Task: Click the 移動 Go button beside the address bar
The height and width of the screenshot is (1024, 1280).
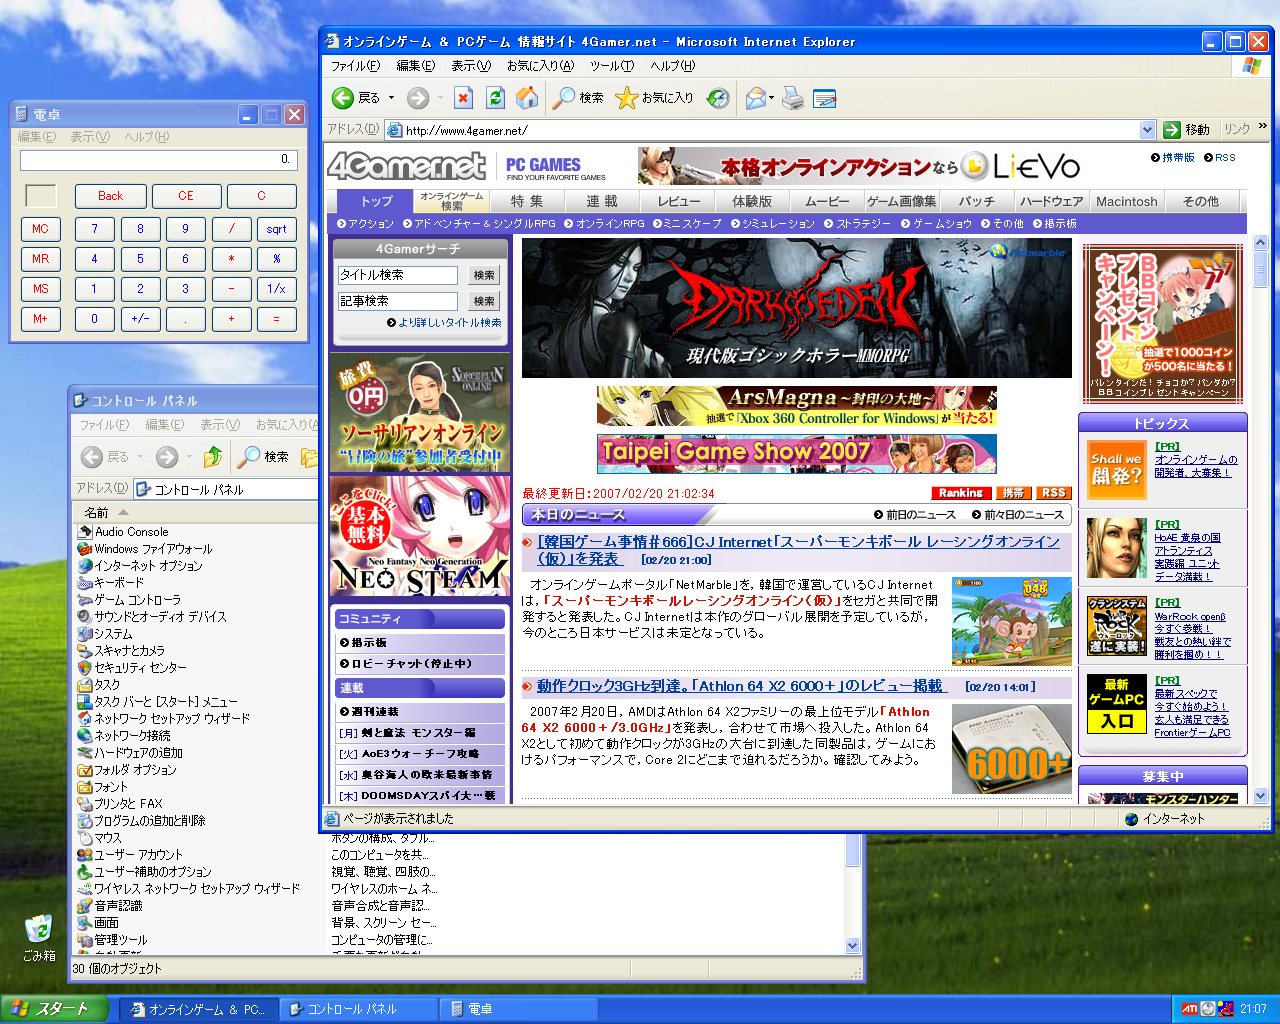Action: pyautogui.click(x=1187, y=130)
